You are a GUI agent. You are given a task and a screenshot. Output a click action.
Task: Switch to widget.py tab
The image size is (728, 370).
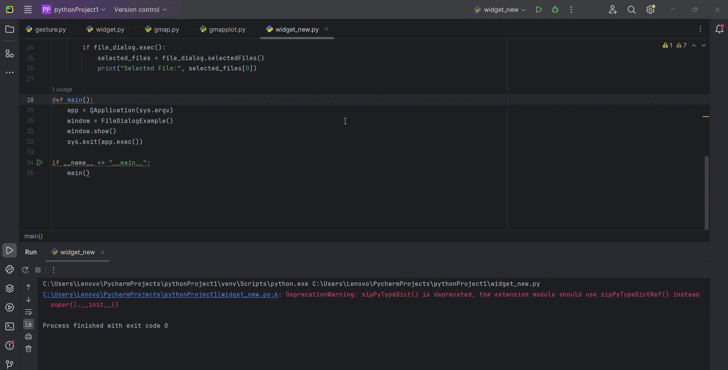tap(105, 29)
